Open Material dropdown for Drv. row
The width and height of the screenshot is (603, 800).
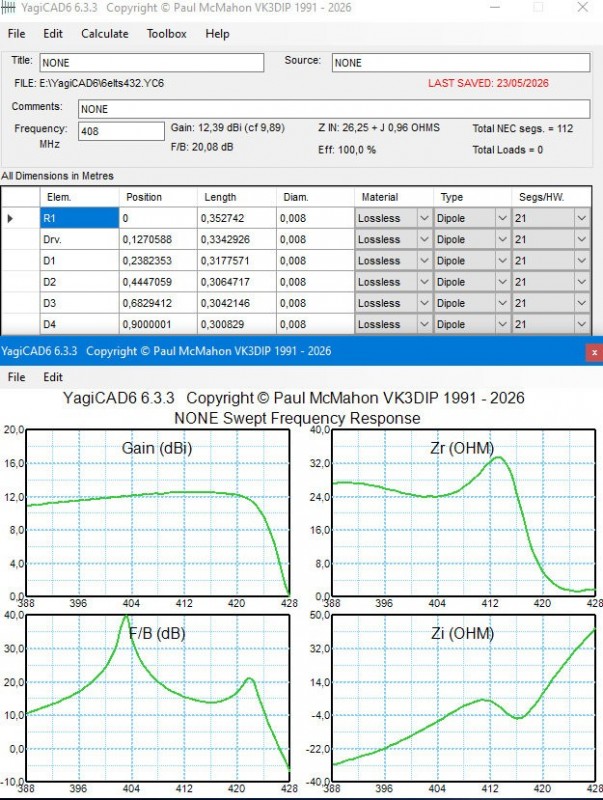tap(424, 240)
